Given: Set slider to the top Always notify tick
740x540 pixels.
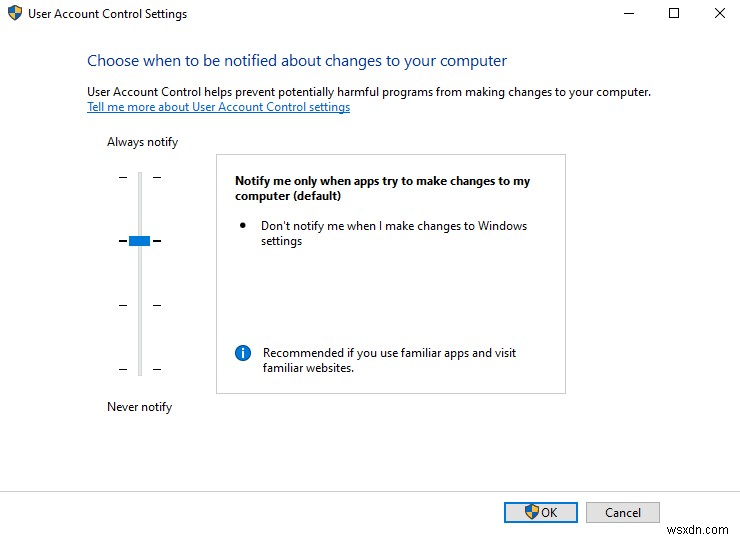Looking at the screenshot, I should tap(140, 177).
